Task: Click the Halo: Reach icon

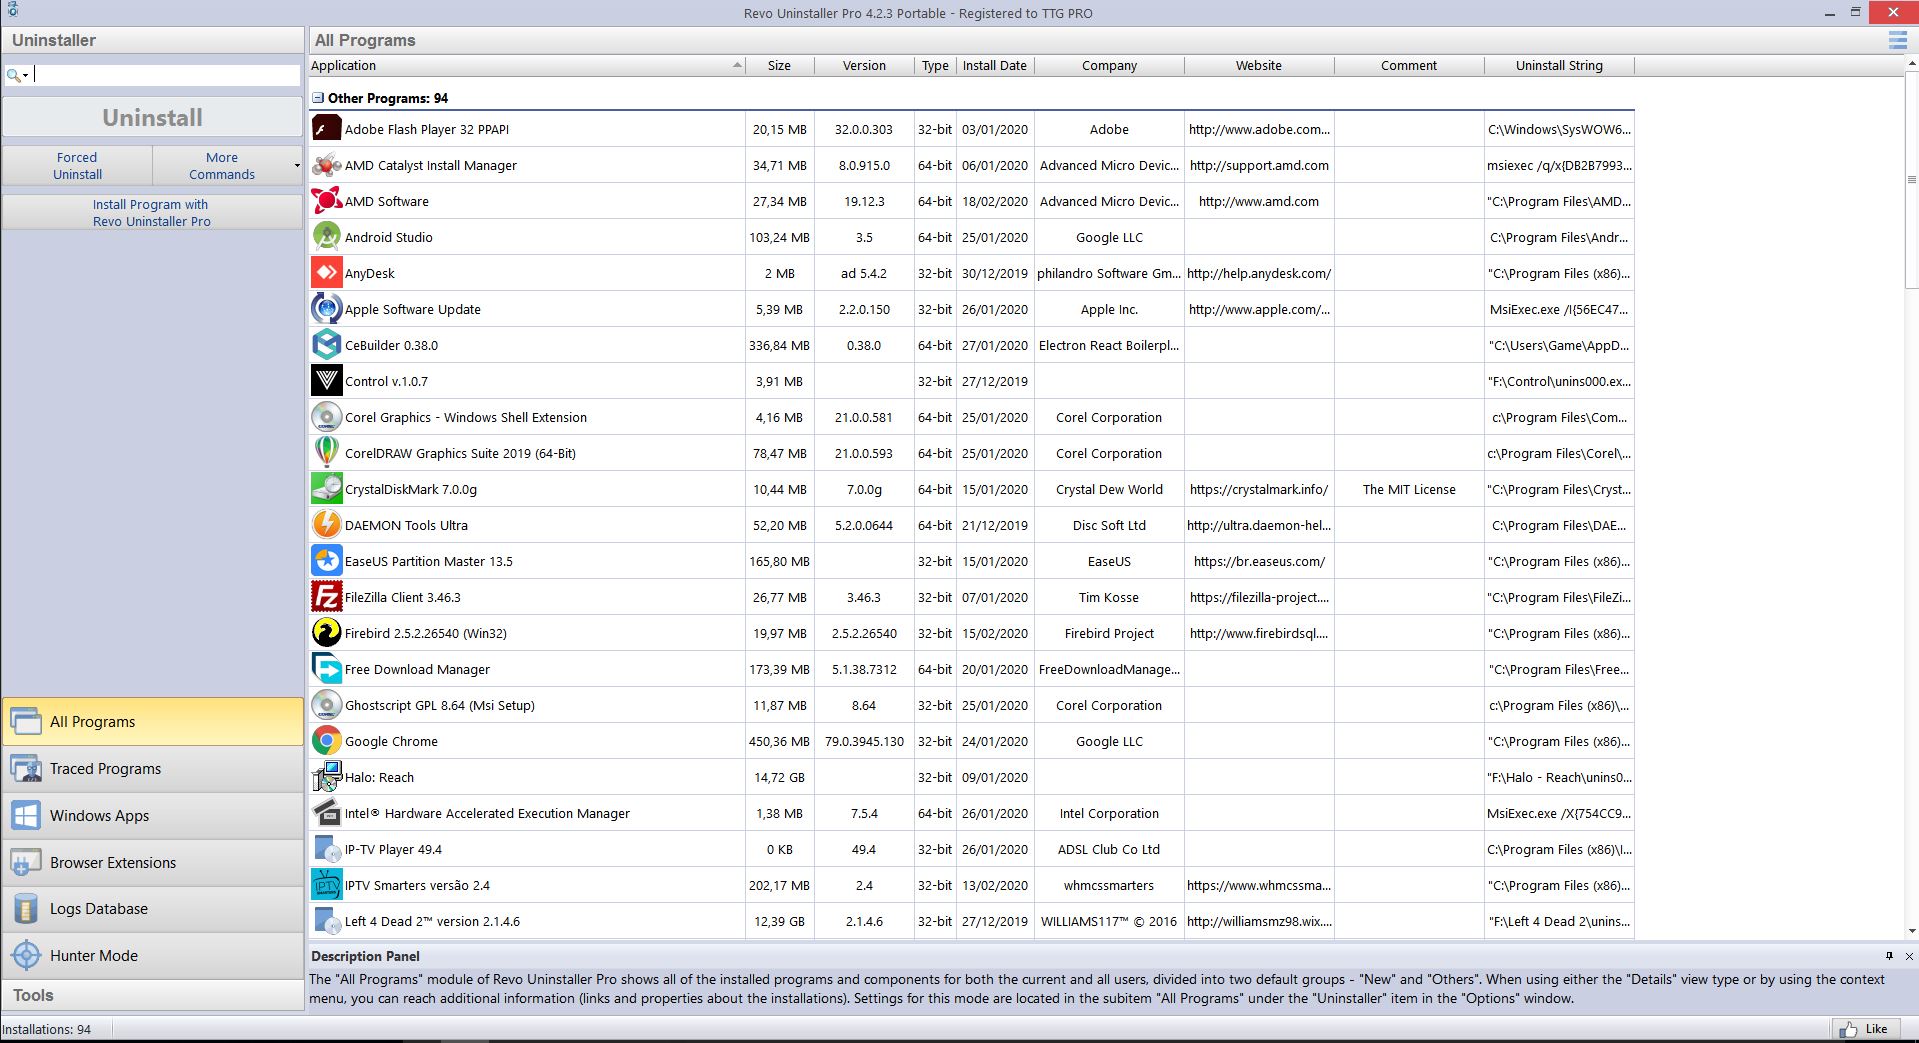Action: coord(326,777)
